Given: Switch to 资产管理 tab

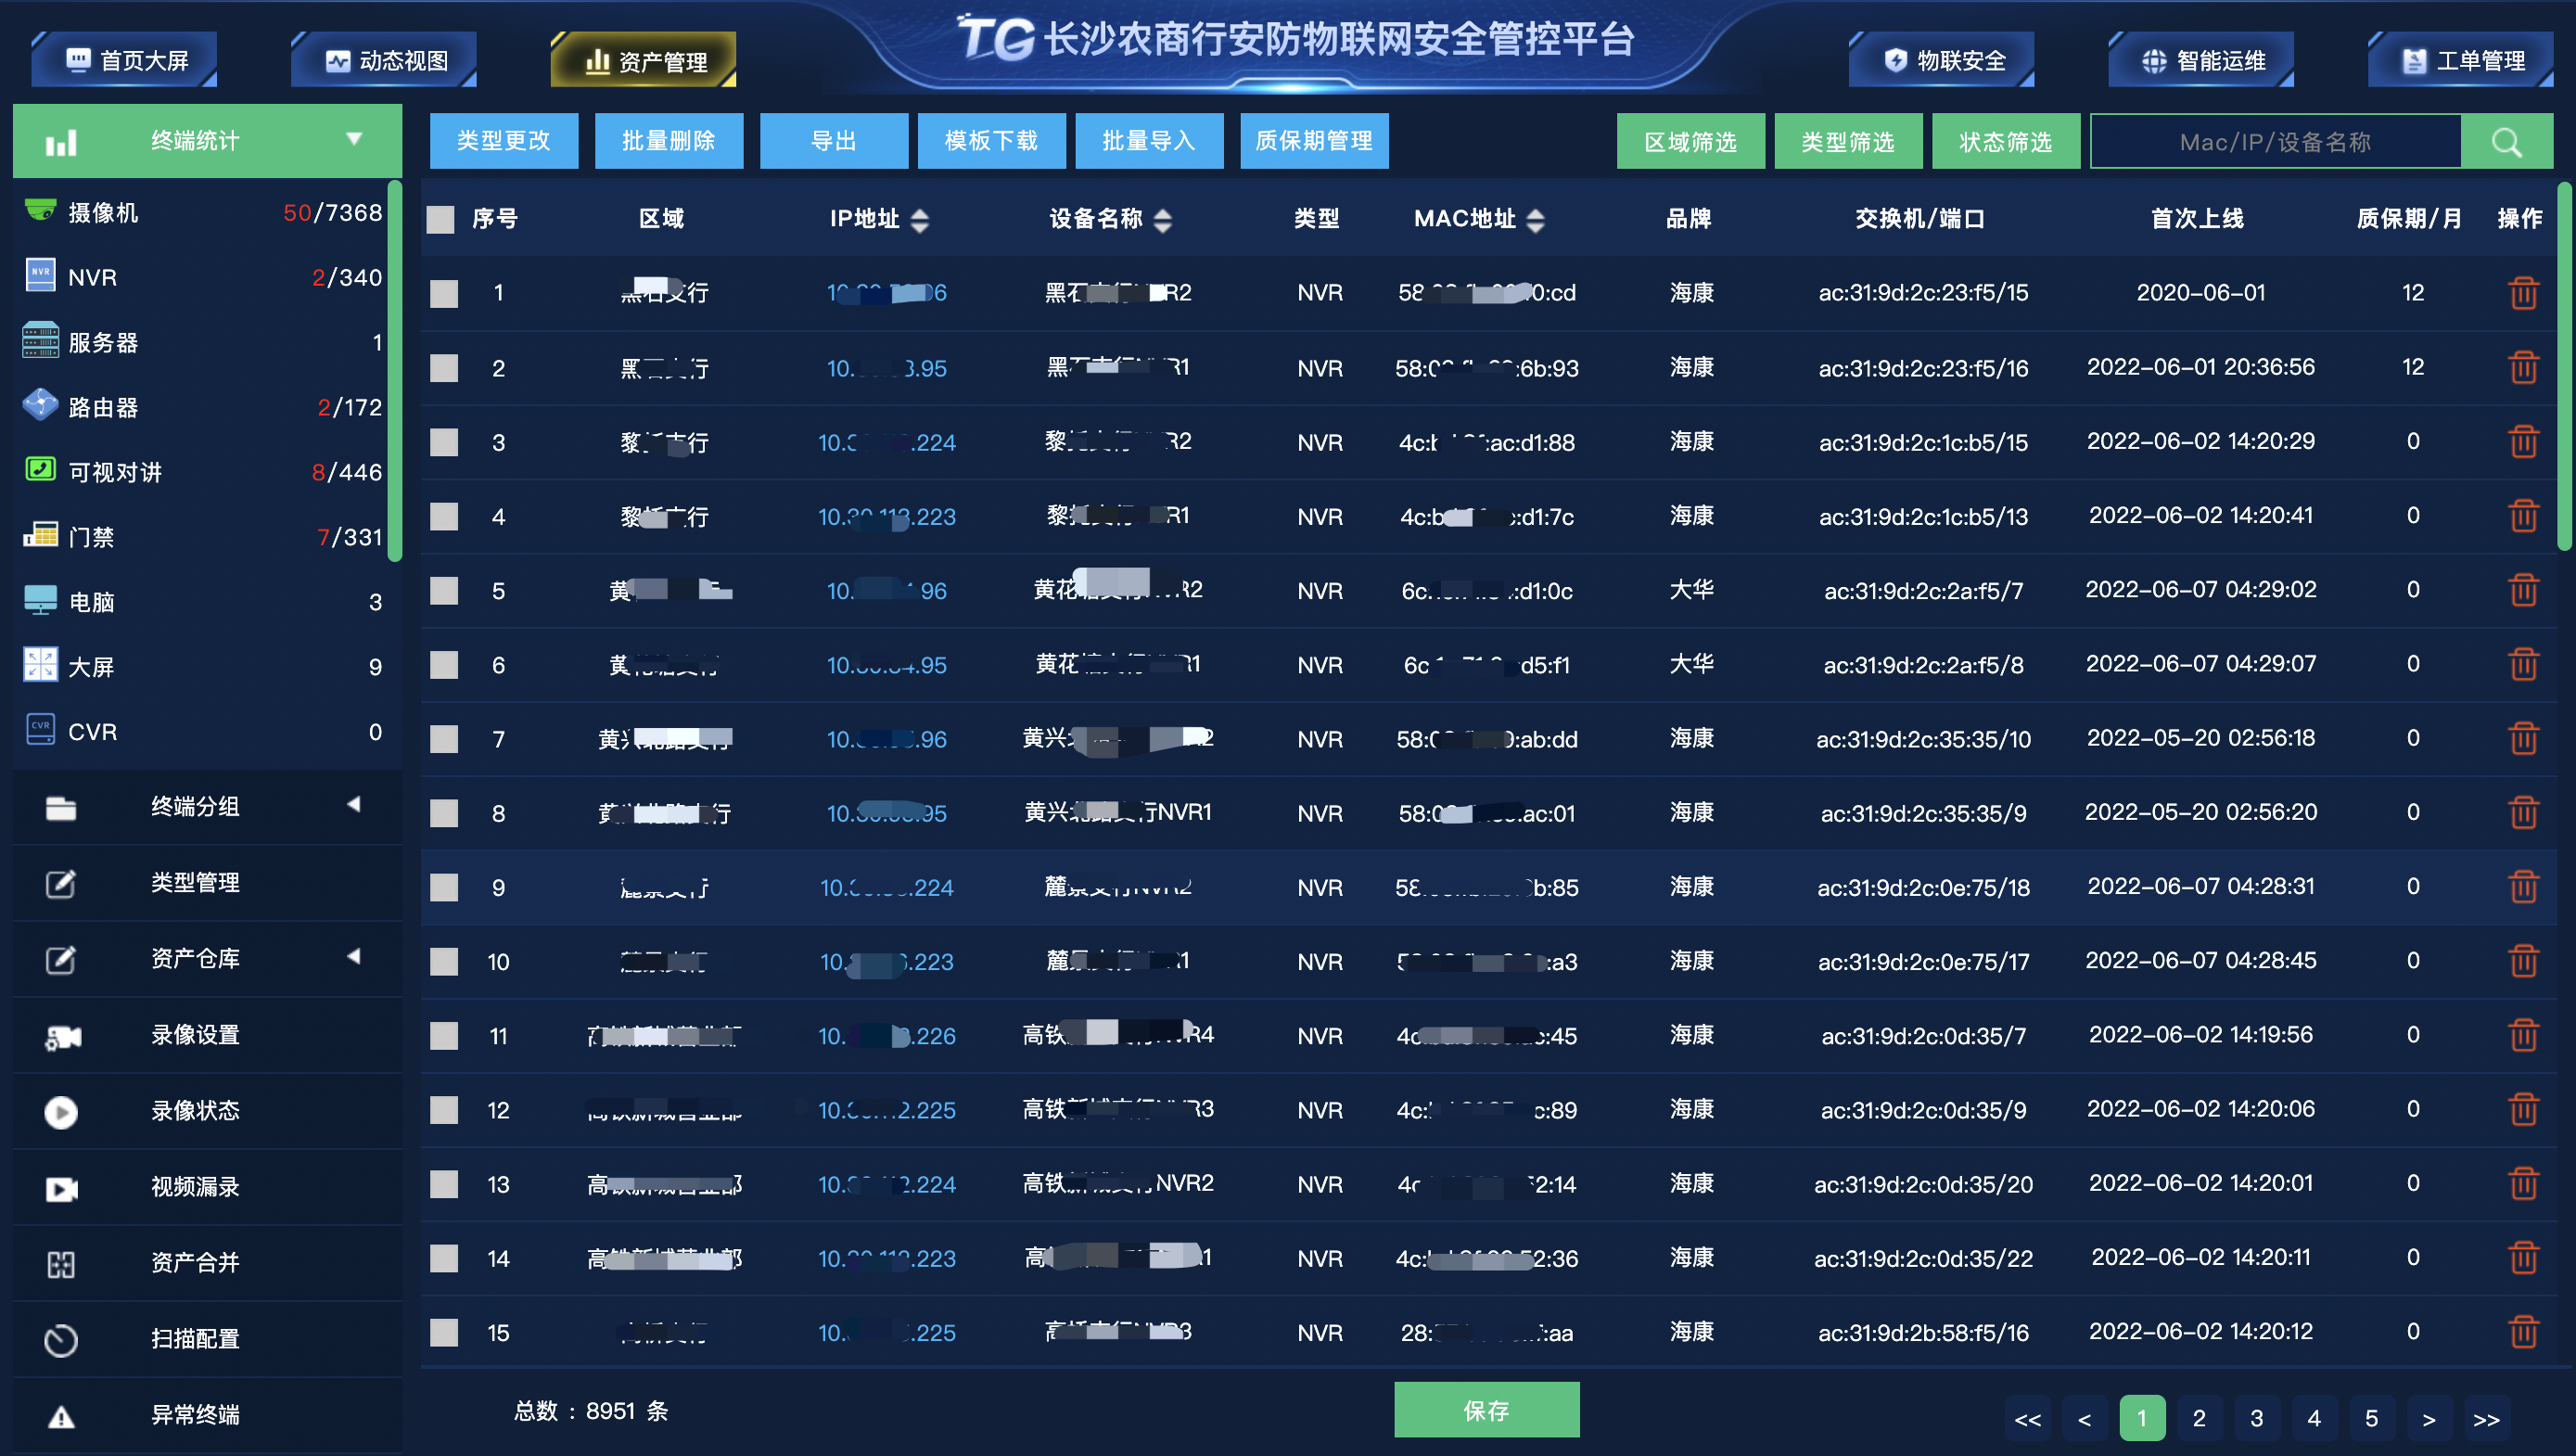Looking at the screenshot, I should pyautogui.click(x=645, y=60).
